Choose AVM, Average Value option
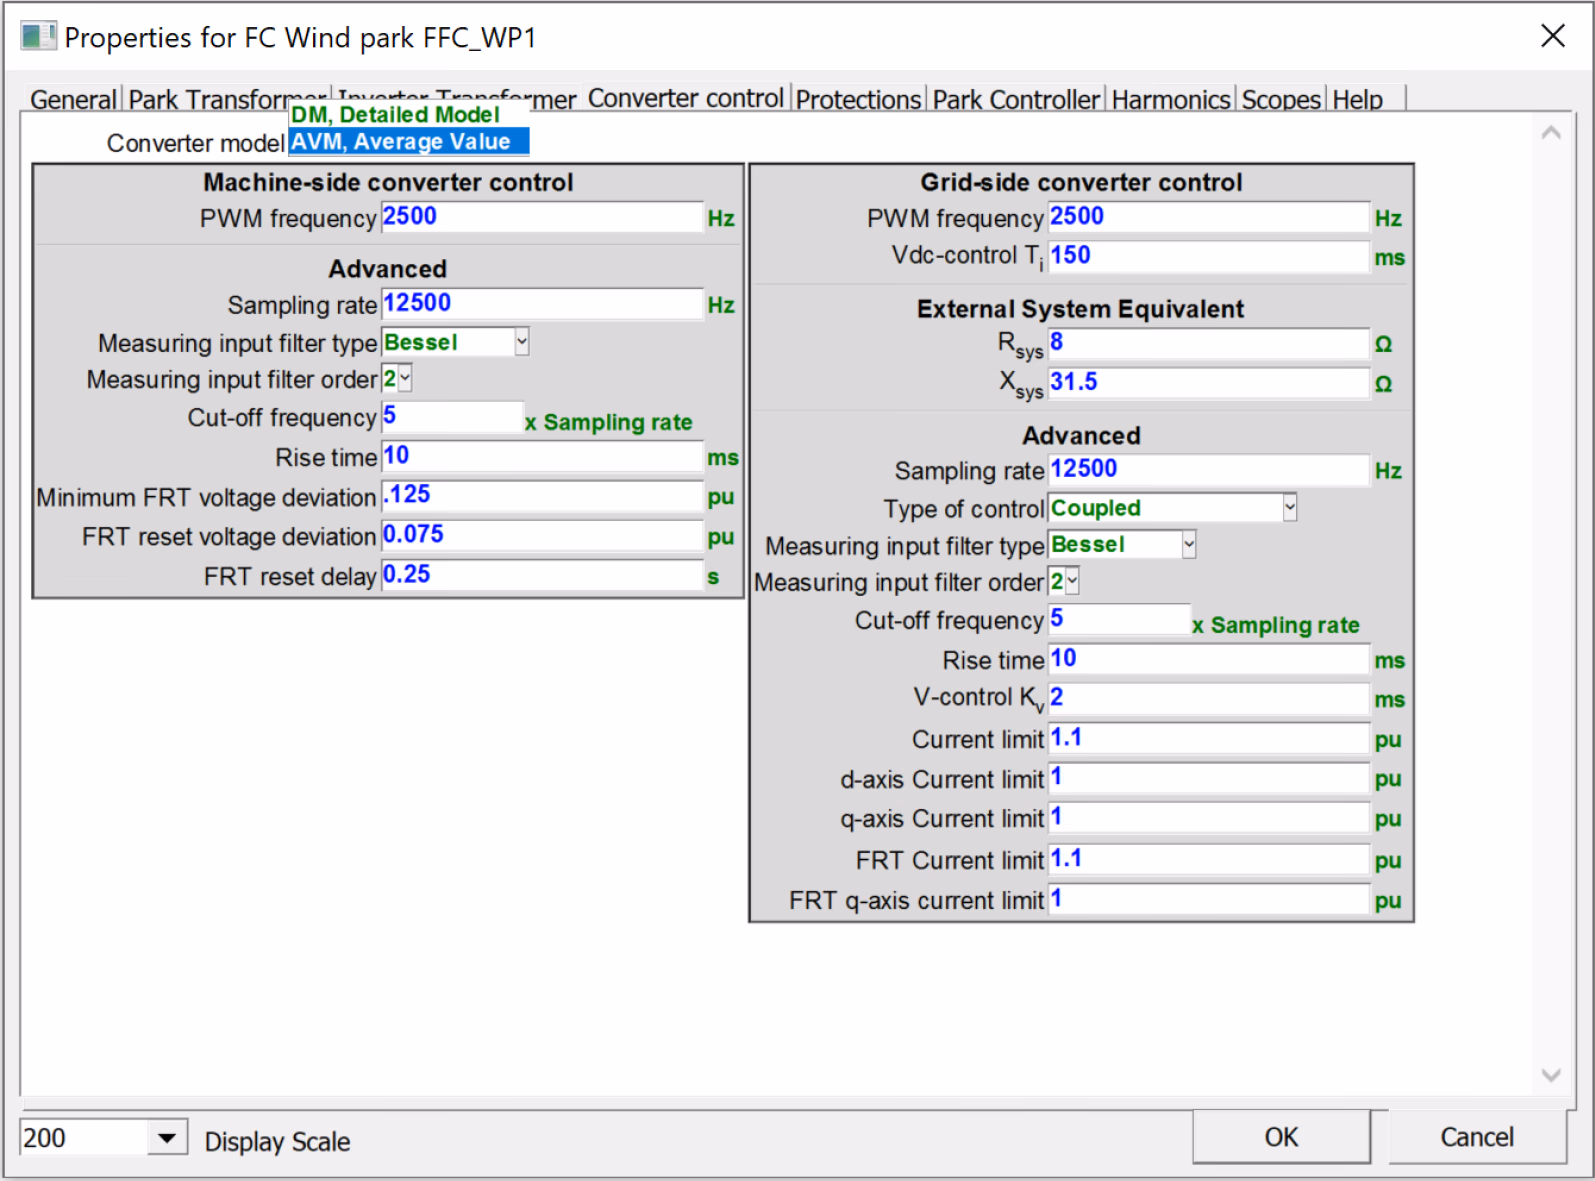This screenshot has width=1595, height=1181. pyautogui.click(x=408, y=142)
